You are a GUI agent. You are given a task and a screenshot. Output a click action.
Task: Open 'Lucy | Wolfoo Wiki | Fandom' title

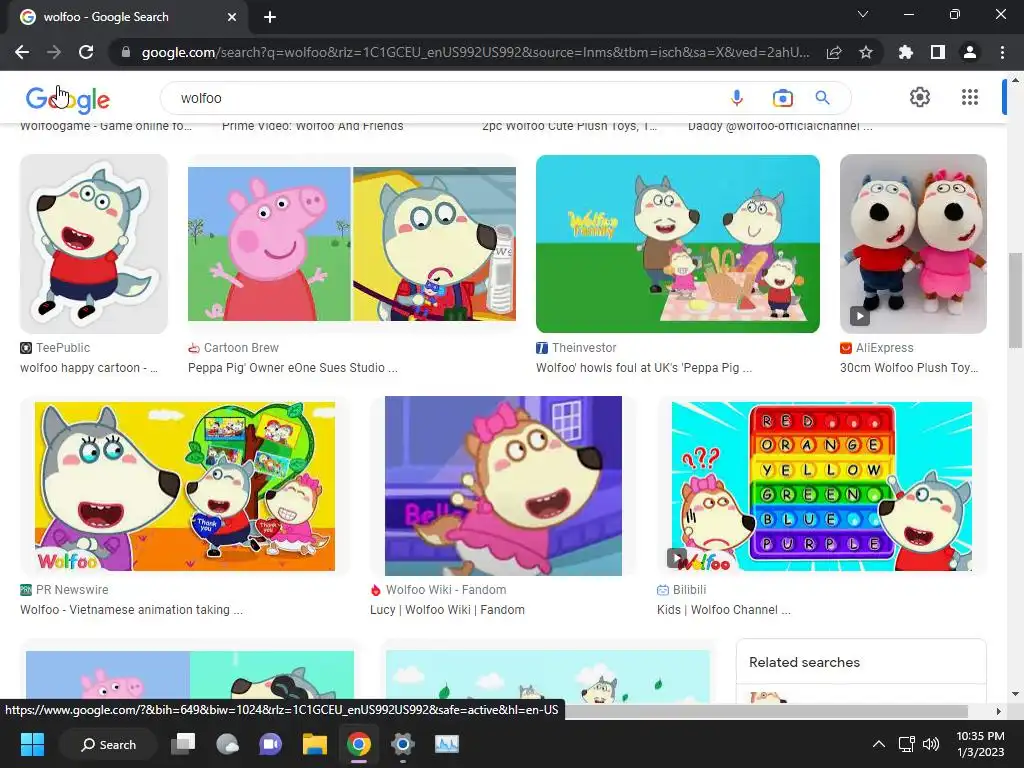click(x=447, y=610)
